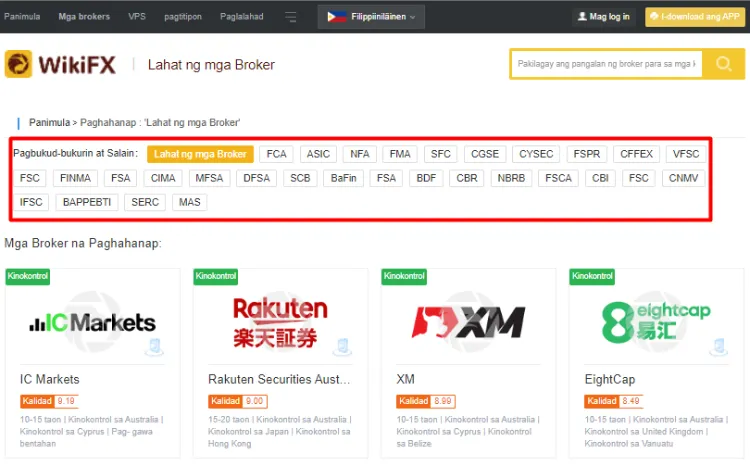Open Mga brokers in top navigation

point(84,17)
